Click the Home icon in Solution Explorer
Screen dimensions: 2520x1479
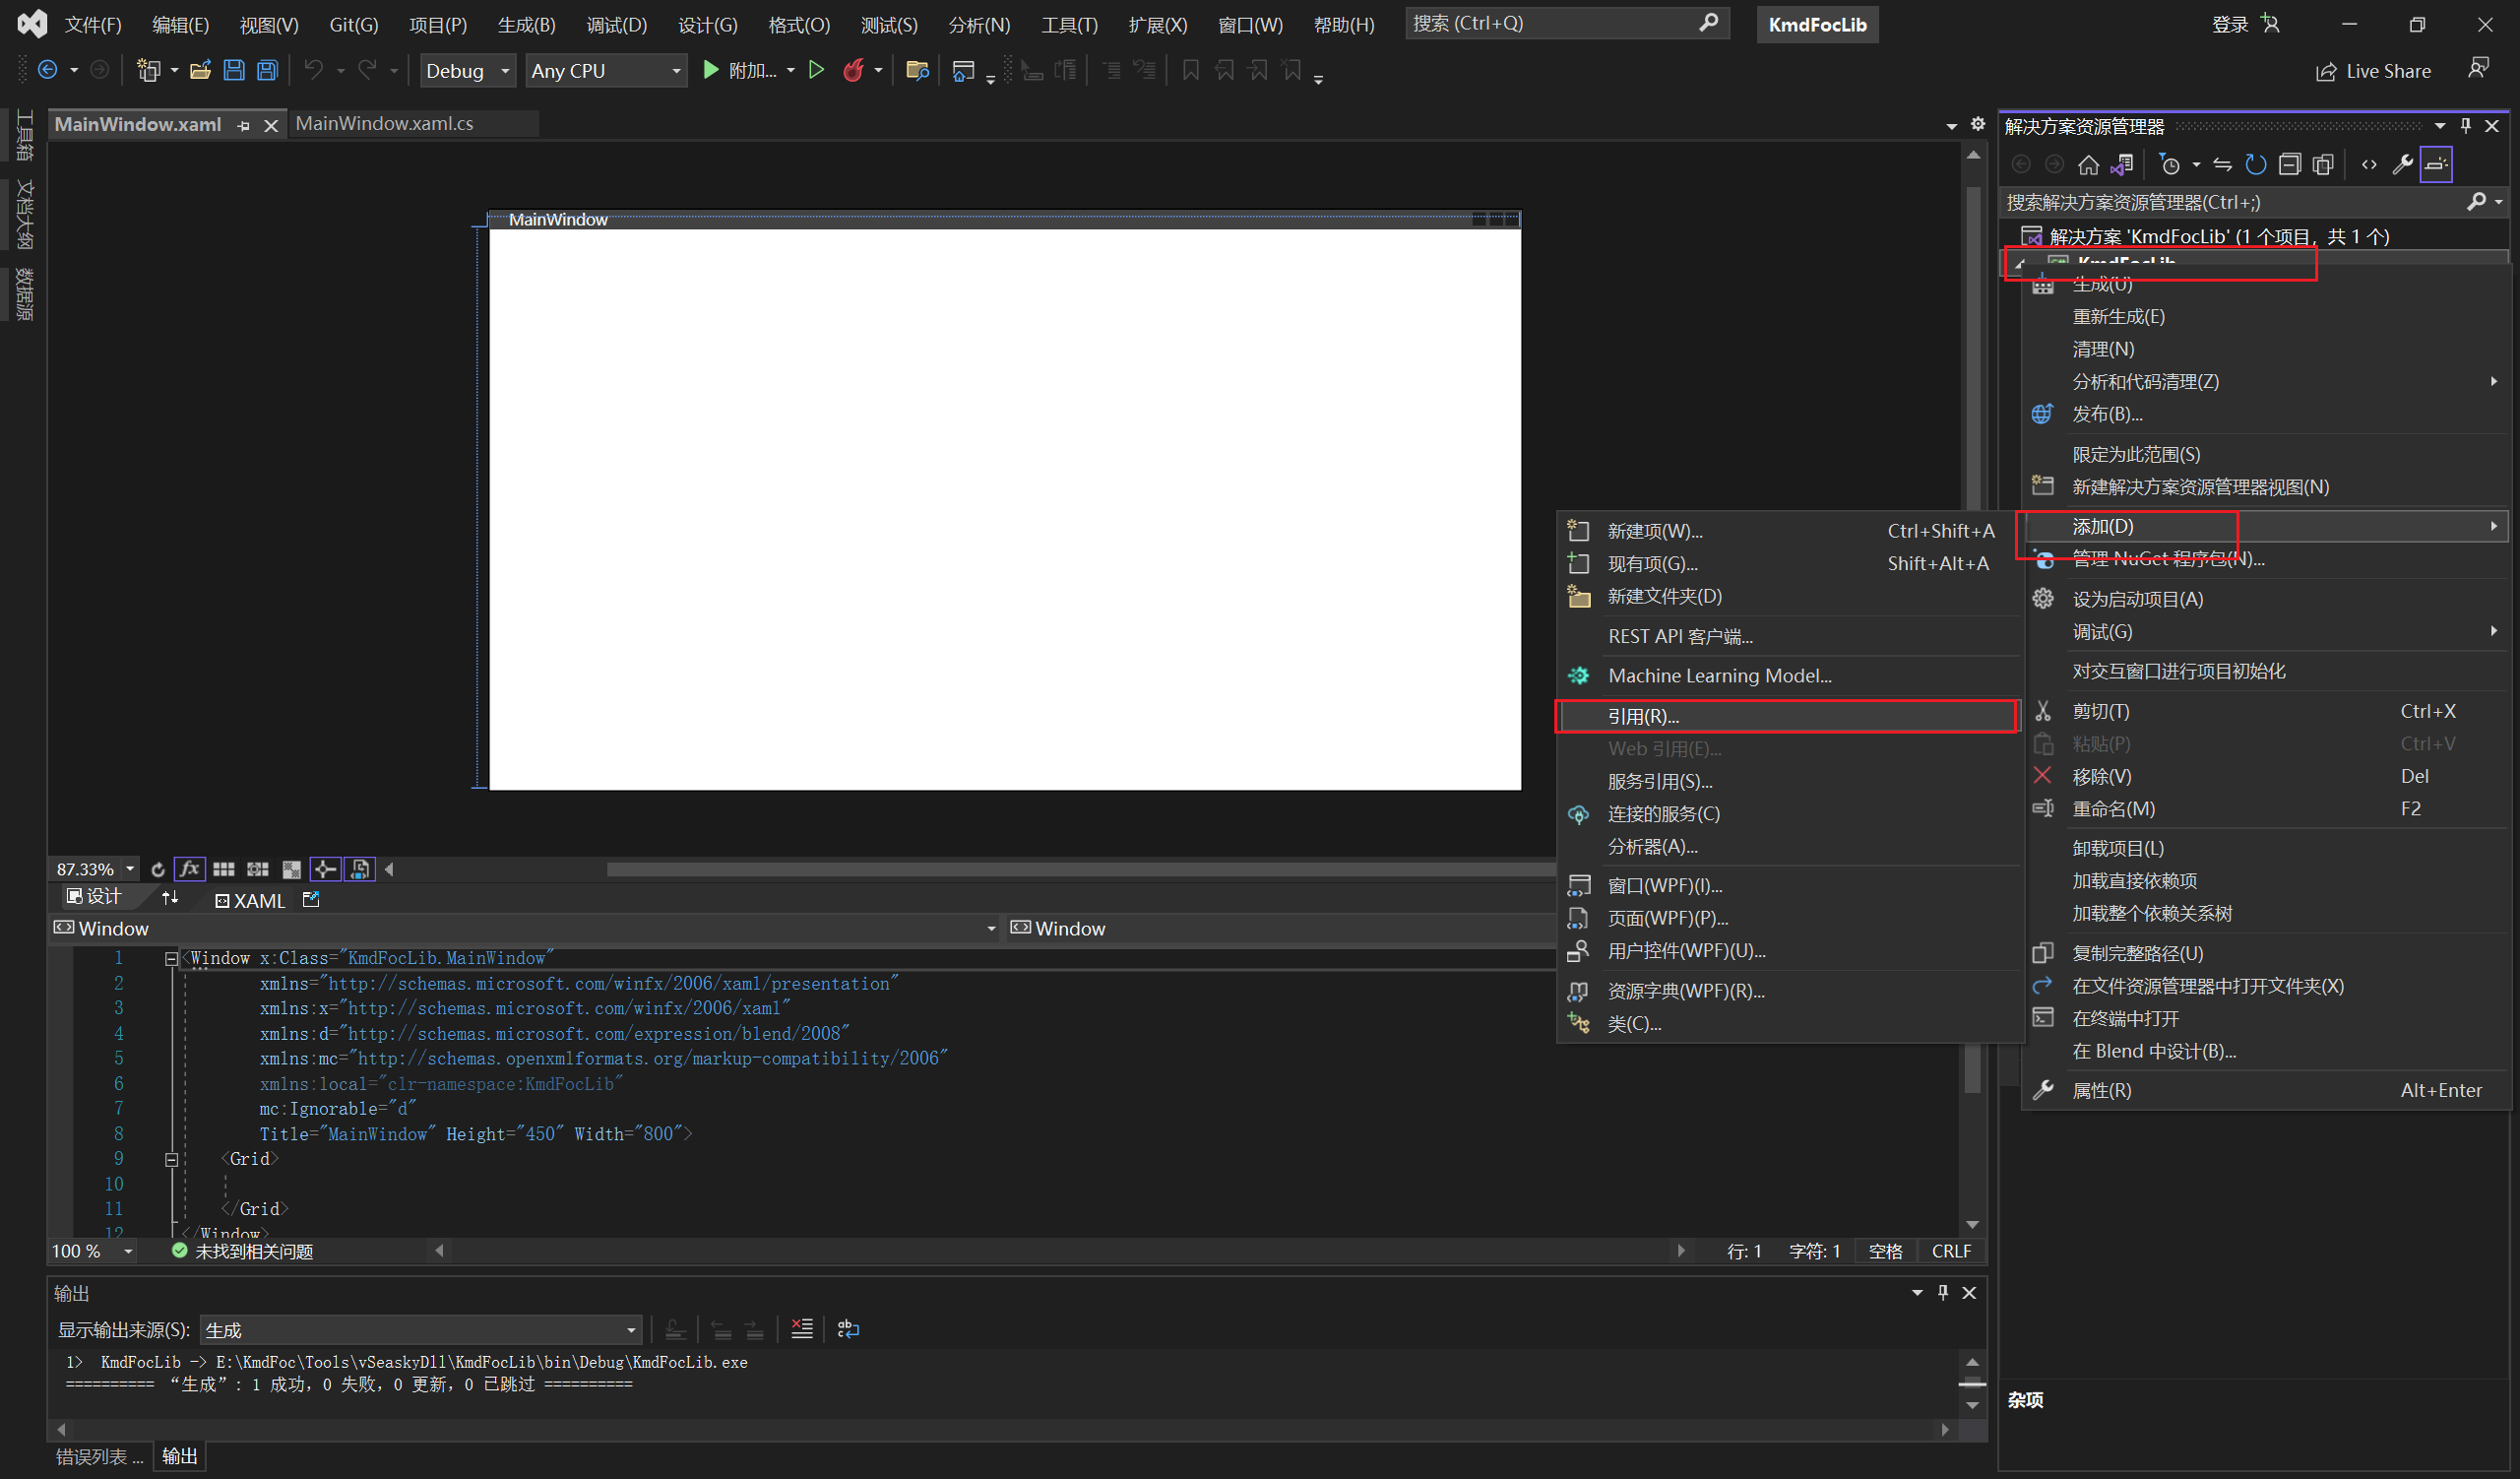(2088, 165)
